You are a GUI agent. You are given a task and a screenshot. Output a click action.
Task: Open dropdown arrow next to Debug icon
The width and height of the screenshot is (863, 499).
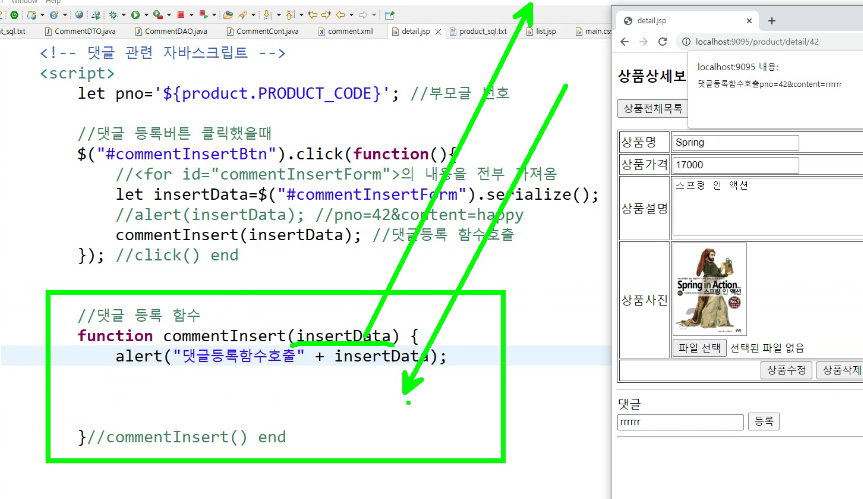pos(123,15)
